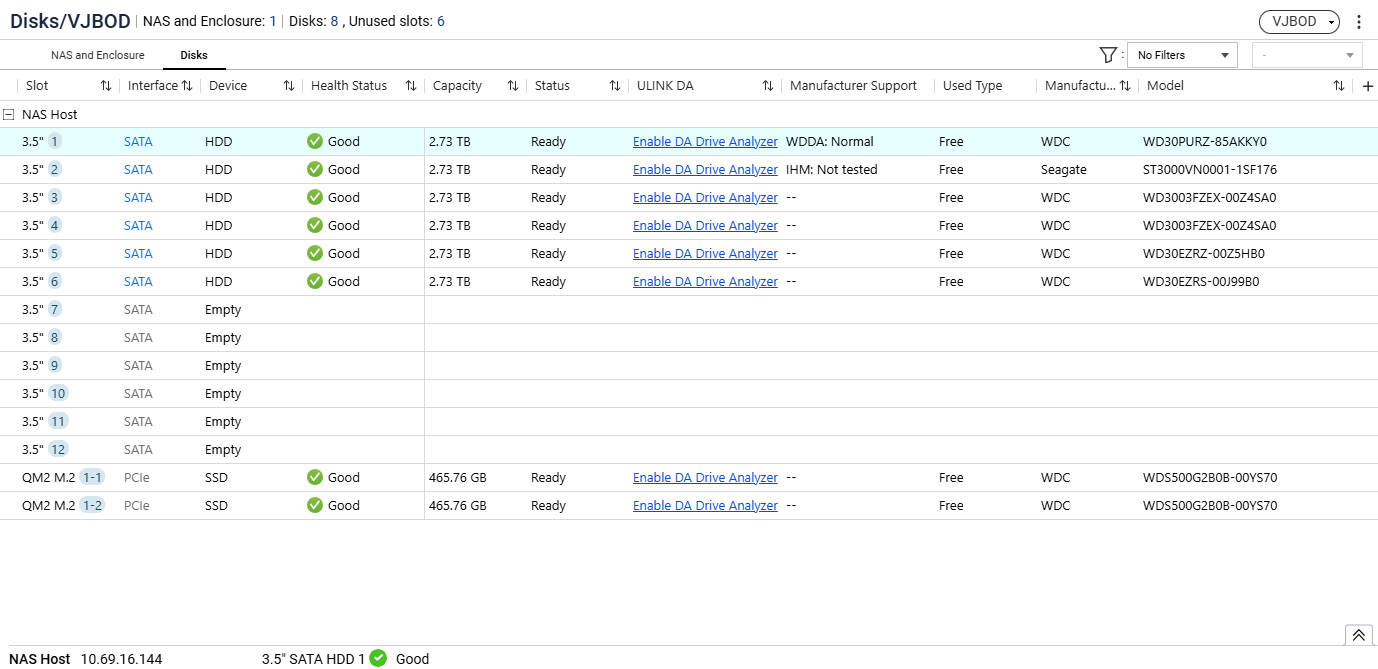This screenshot has height=669, width=1378.
Task: Select model ST3000VN0001-1SF176
Action: [x=1210, y=170]
